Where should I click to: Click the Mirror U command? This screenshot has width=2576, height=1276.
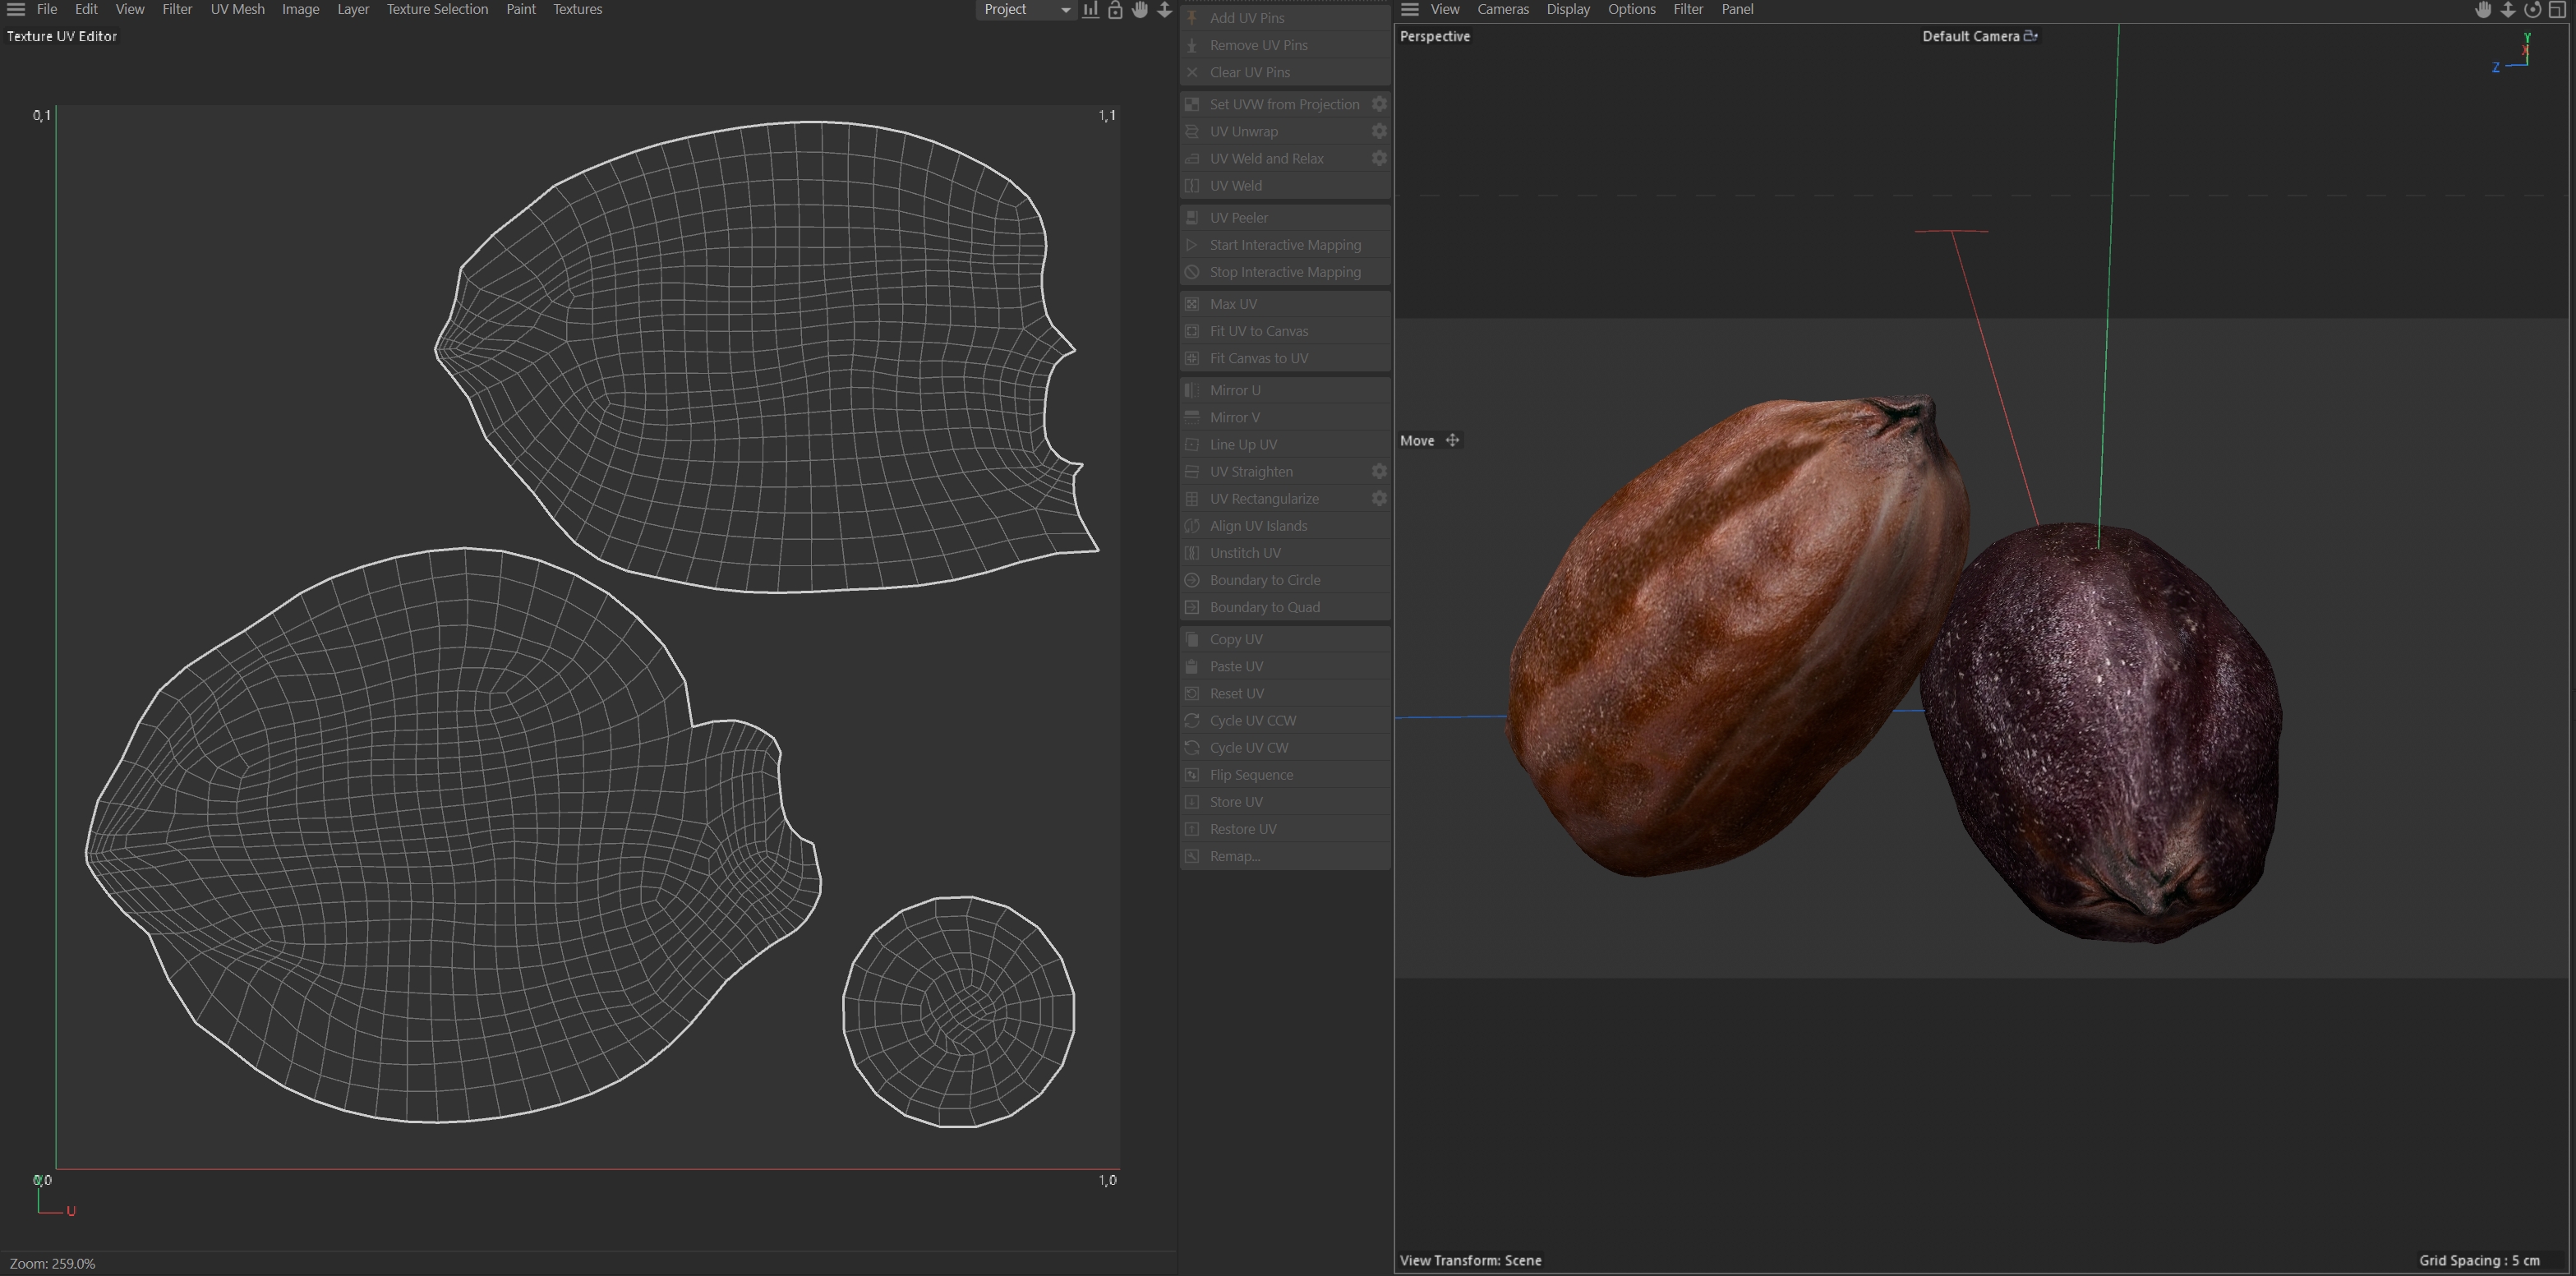(1235, 390)
